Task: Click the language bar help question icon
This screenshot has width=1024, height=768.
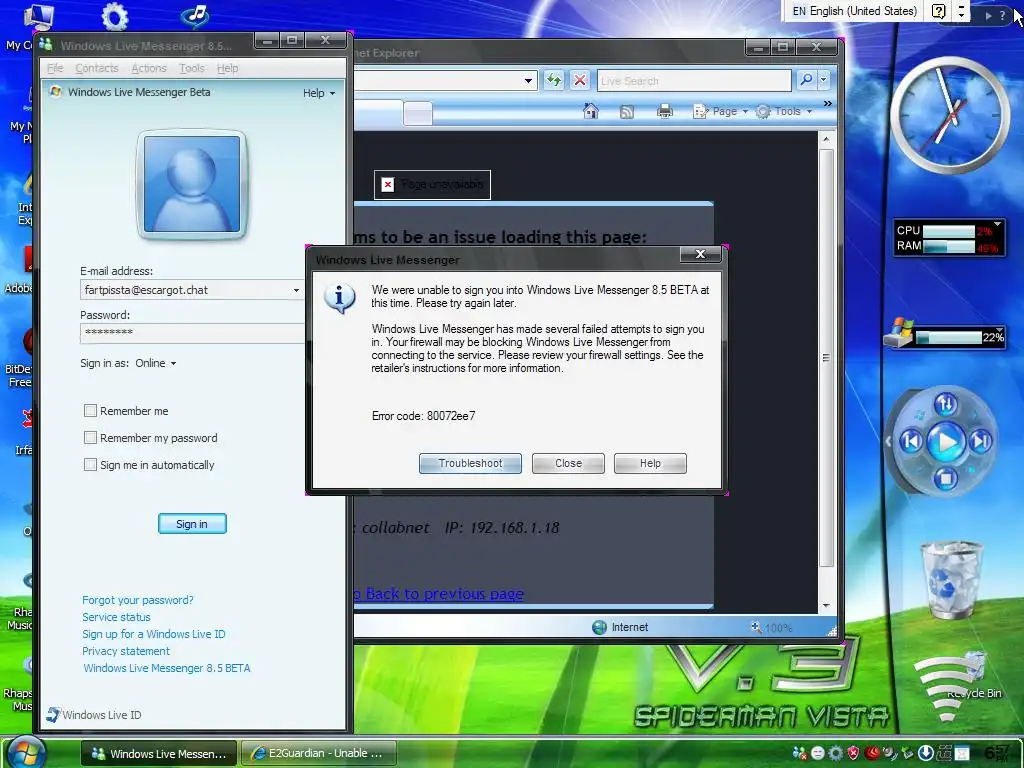Action: pyautogui.click(x=938, y=11)
